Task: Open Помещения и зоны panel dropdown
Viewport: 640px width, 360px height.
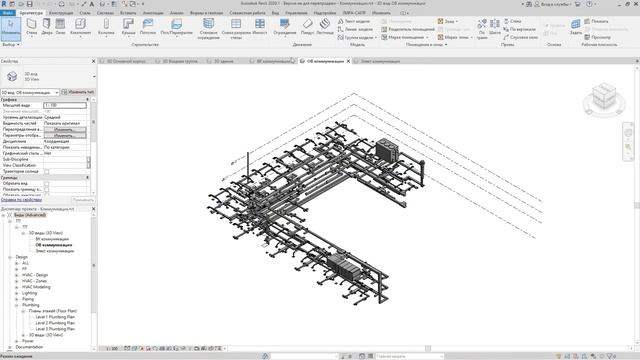Action: [426, 44]
